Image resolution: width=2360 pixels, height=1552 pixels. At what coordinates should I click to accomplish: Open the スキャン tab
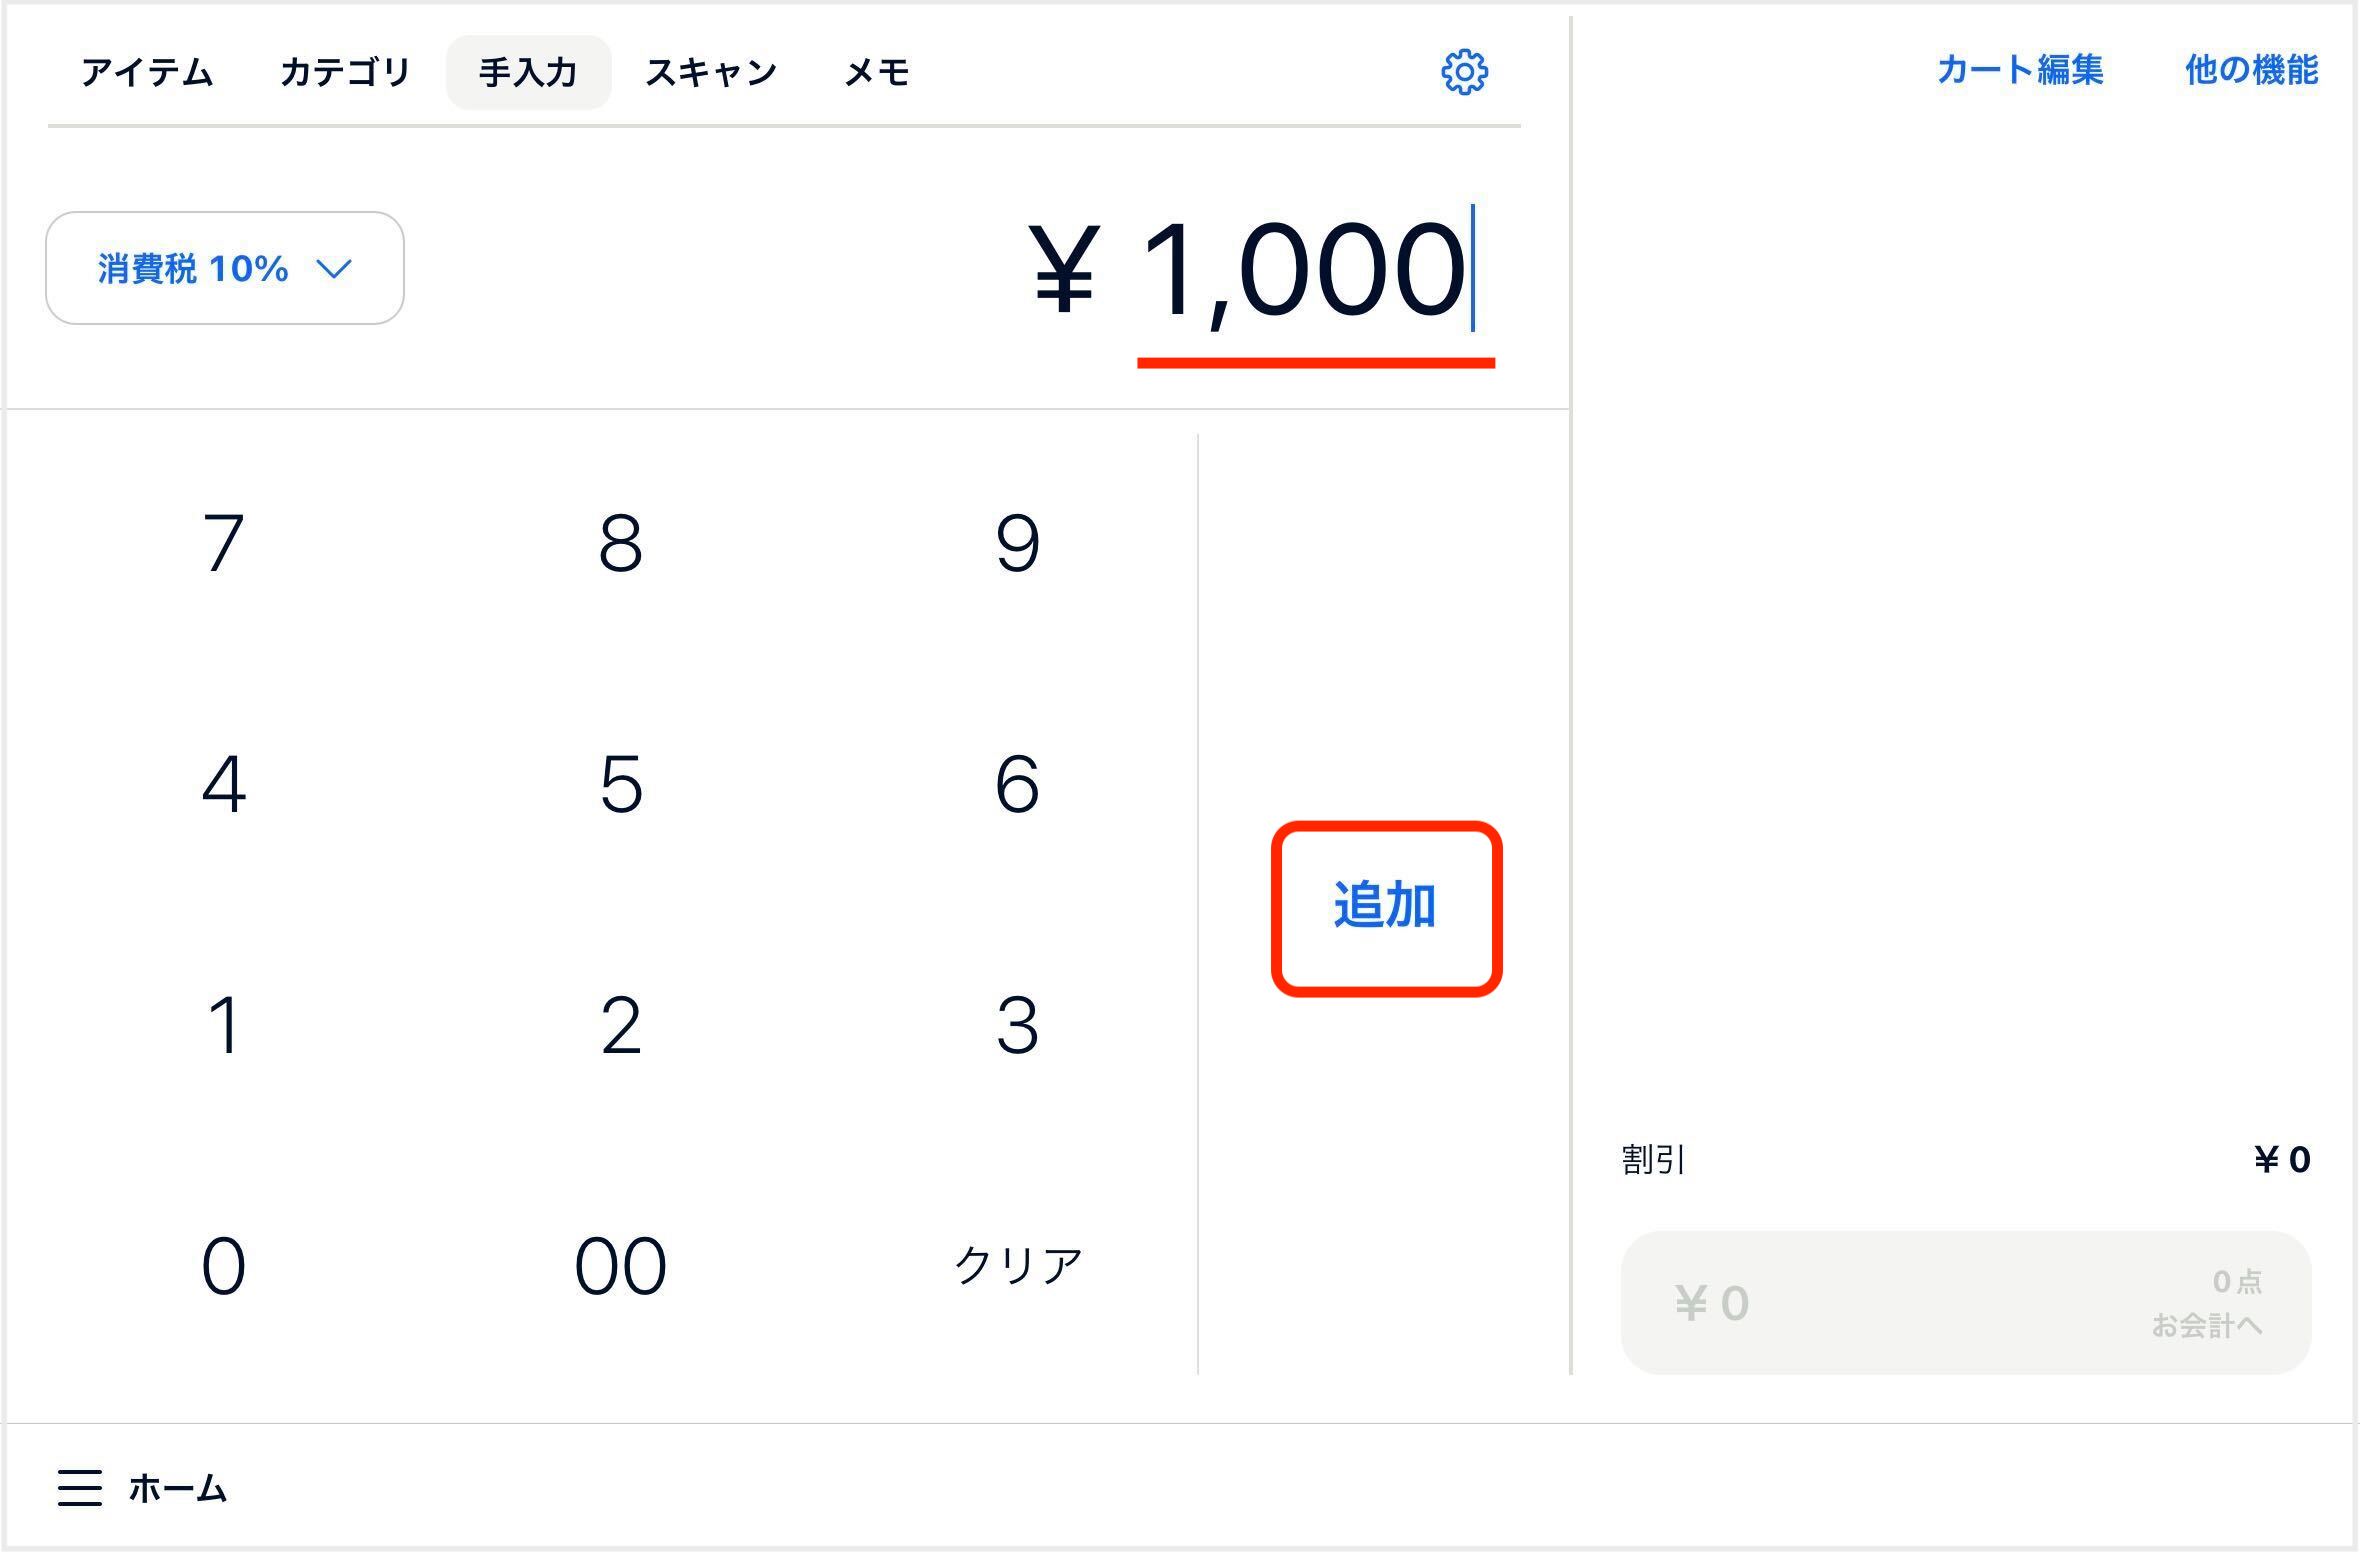[711, 72]
